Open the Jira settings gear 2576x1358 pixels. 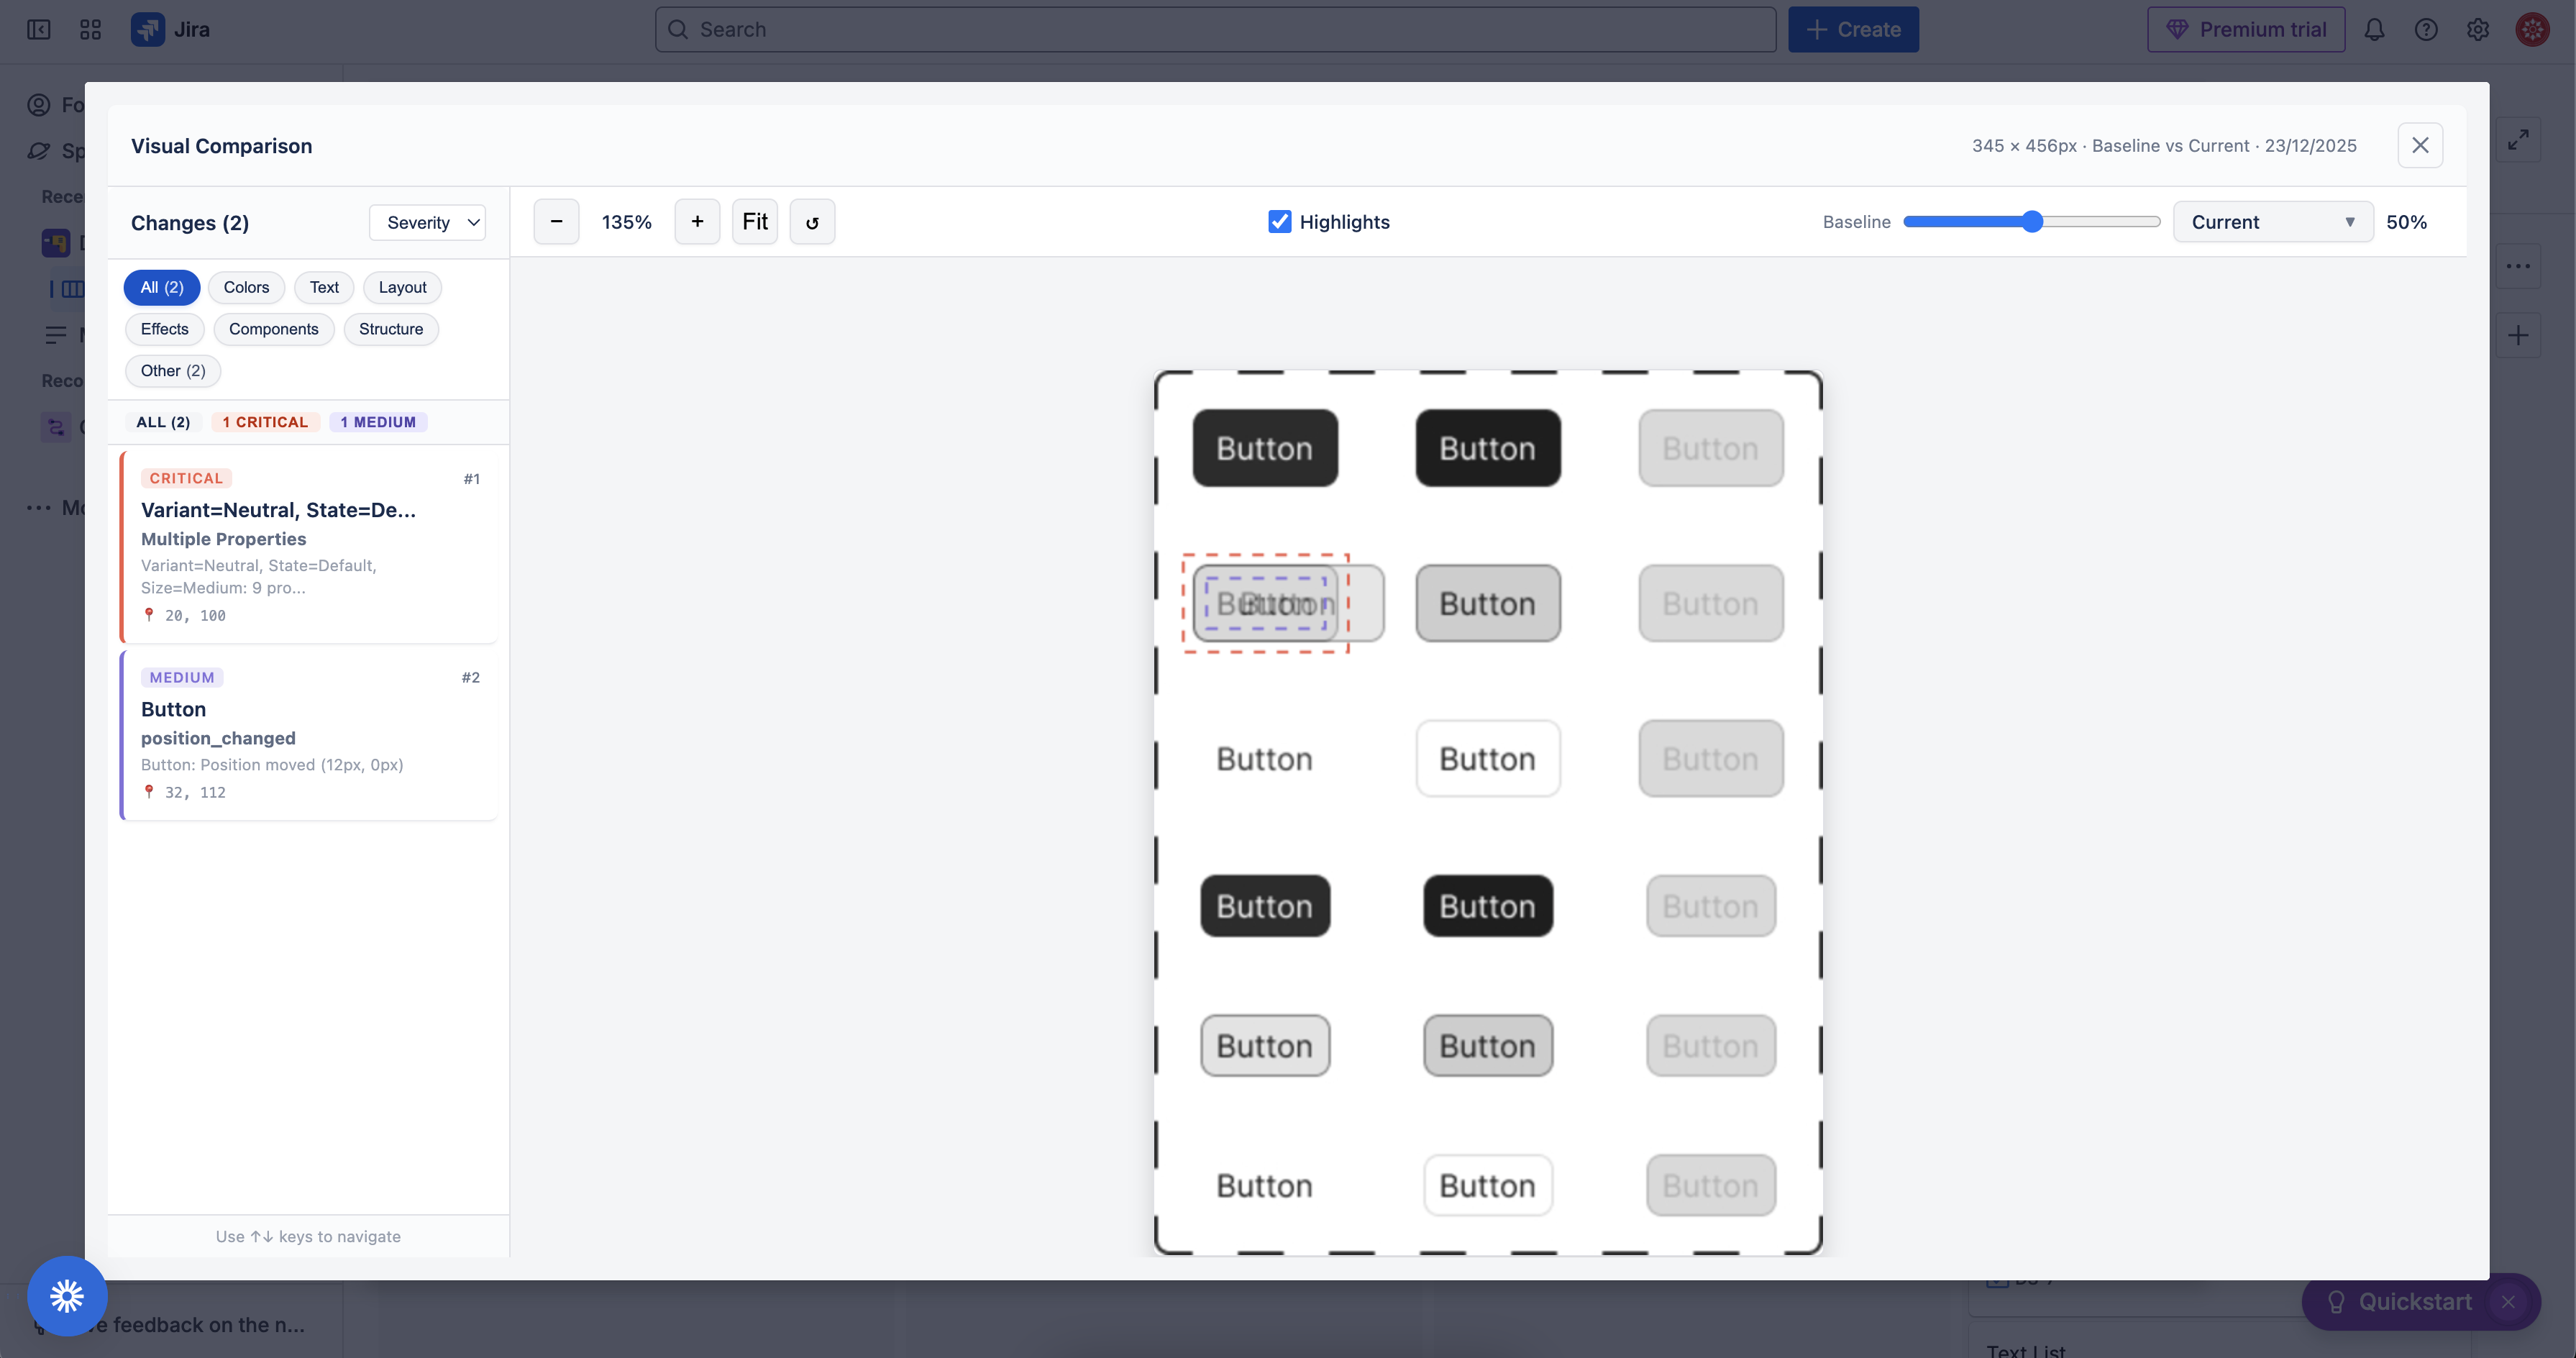click(x=2477, y=30)
